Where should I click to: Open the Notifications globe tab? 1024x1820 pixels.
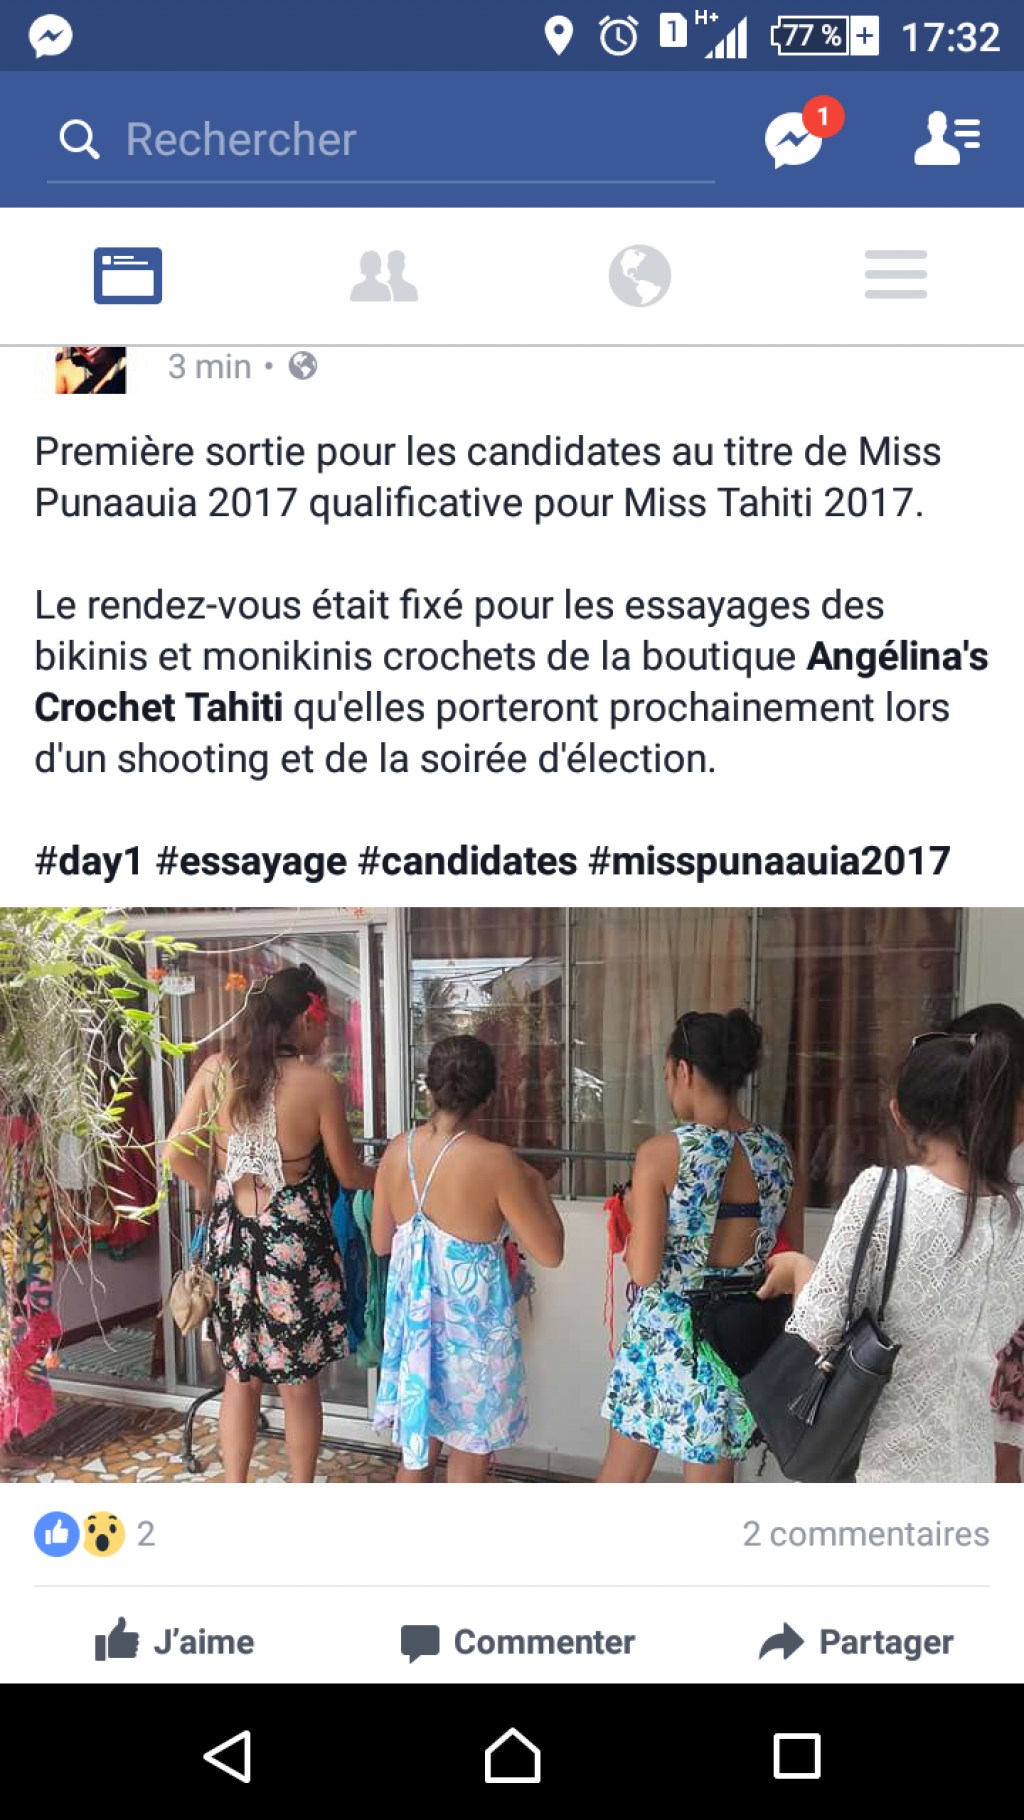coord(640,275)
